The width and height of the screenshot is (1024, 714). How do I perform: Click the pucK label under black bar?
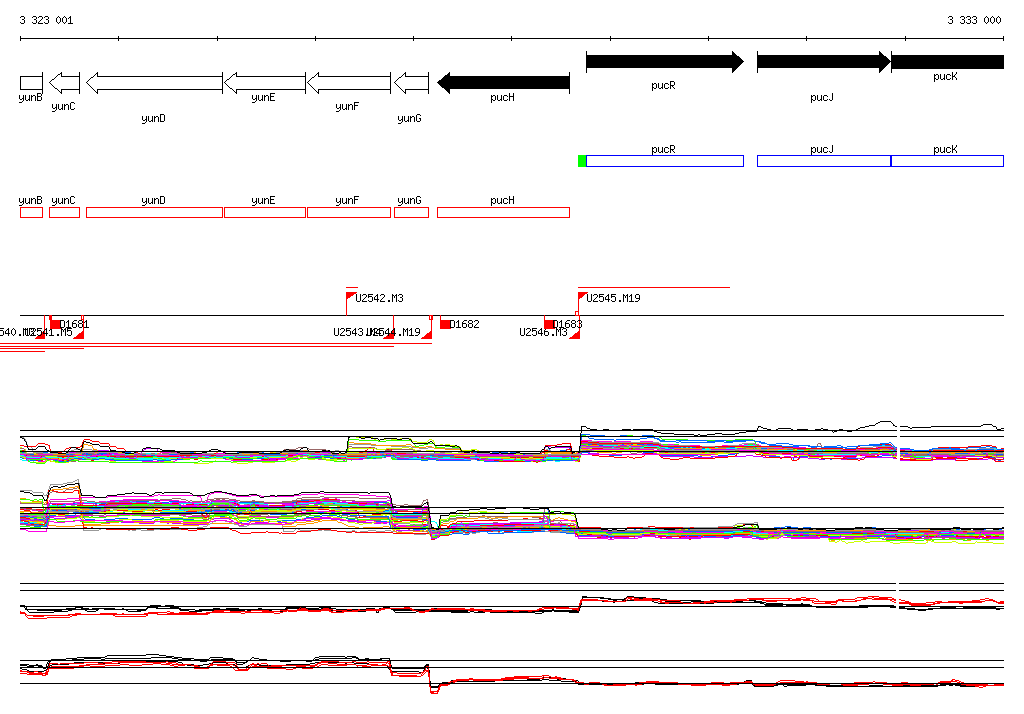pos(945,76)
